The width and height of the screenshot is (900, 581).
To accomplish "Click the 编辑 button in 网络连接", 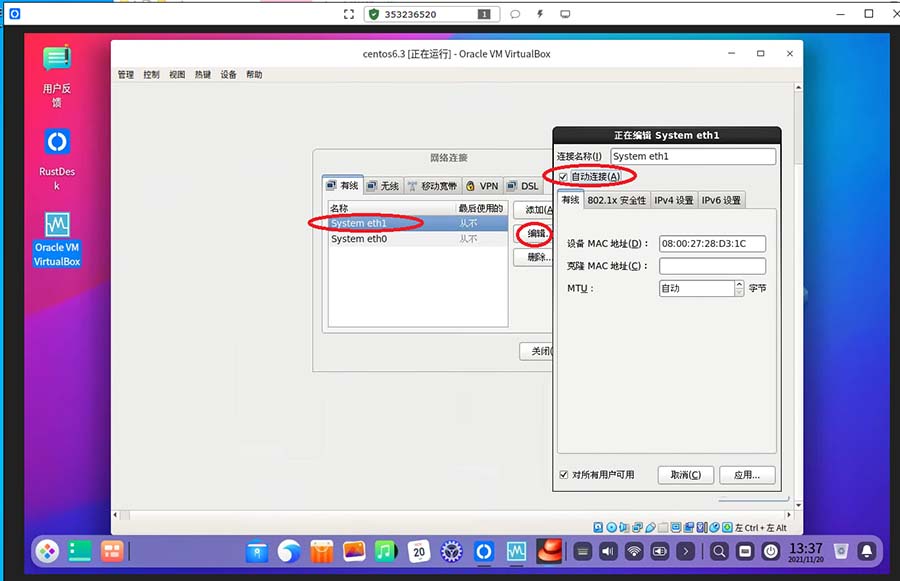I will click(x=533, y=233).
